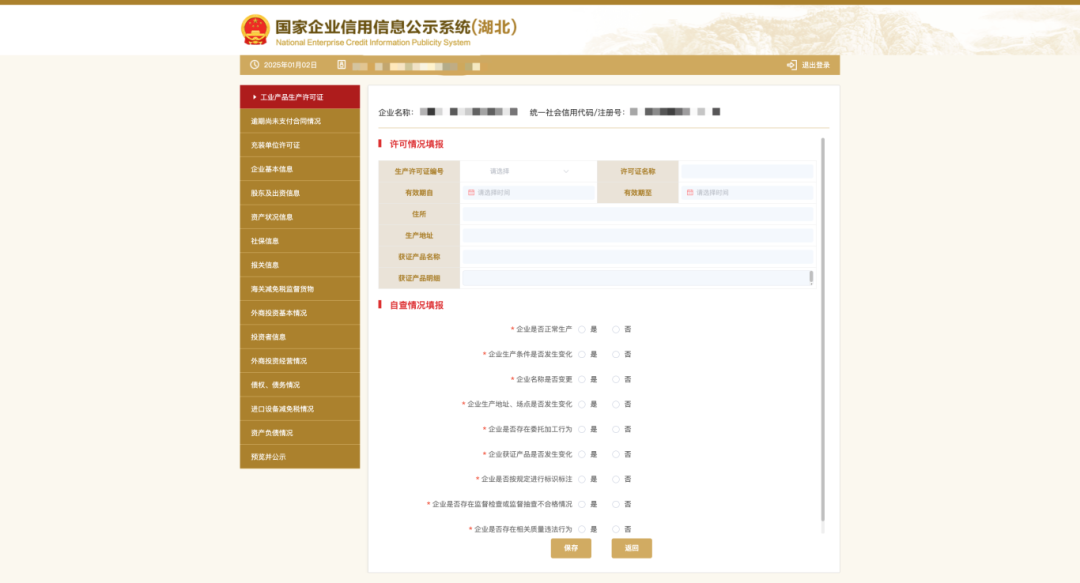1080x583 pixels.
Task: Select 工业产品生产许可证 in sidebar
Action: pyautogui.click(x=300, y=97)
